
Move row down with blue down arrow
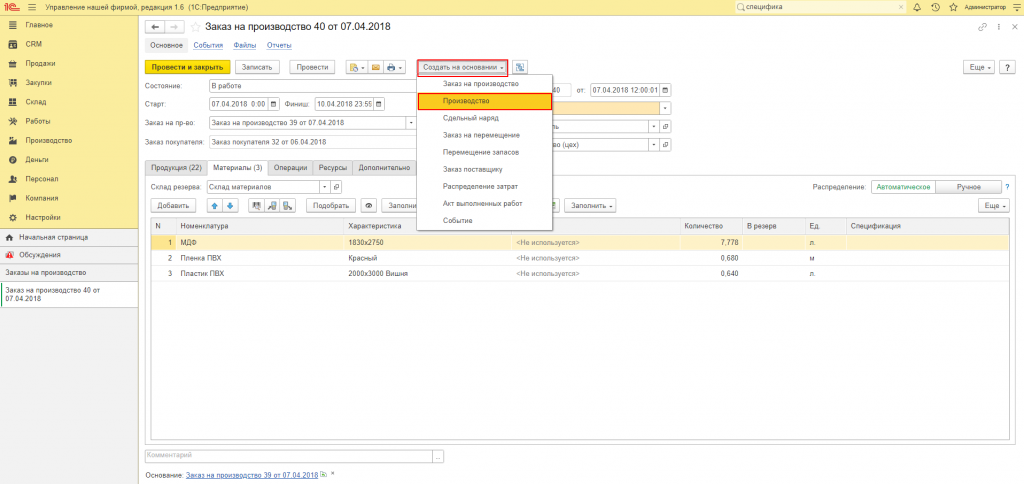coord(229,205)
